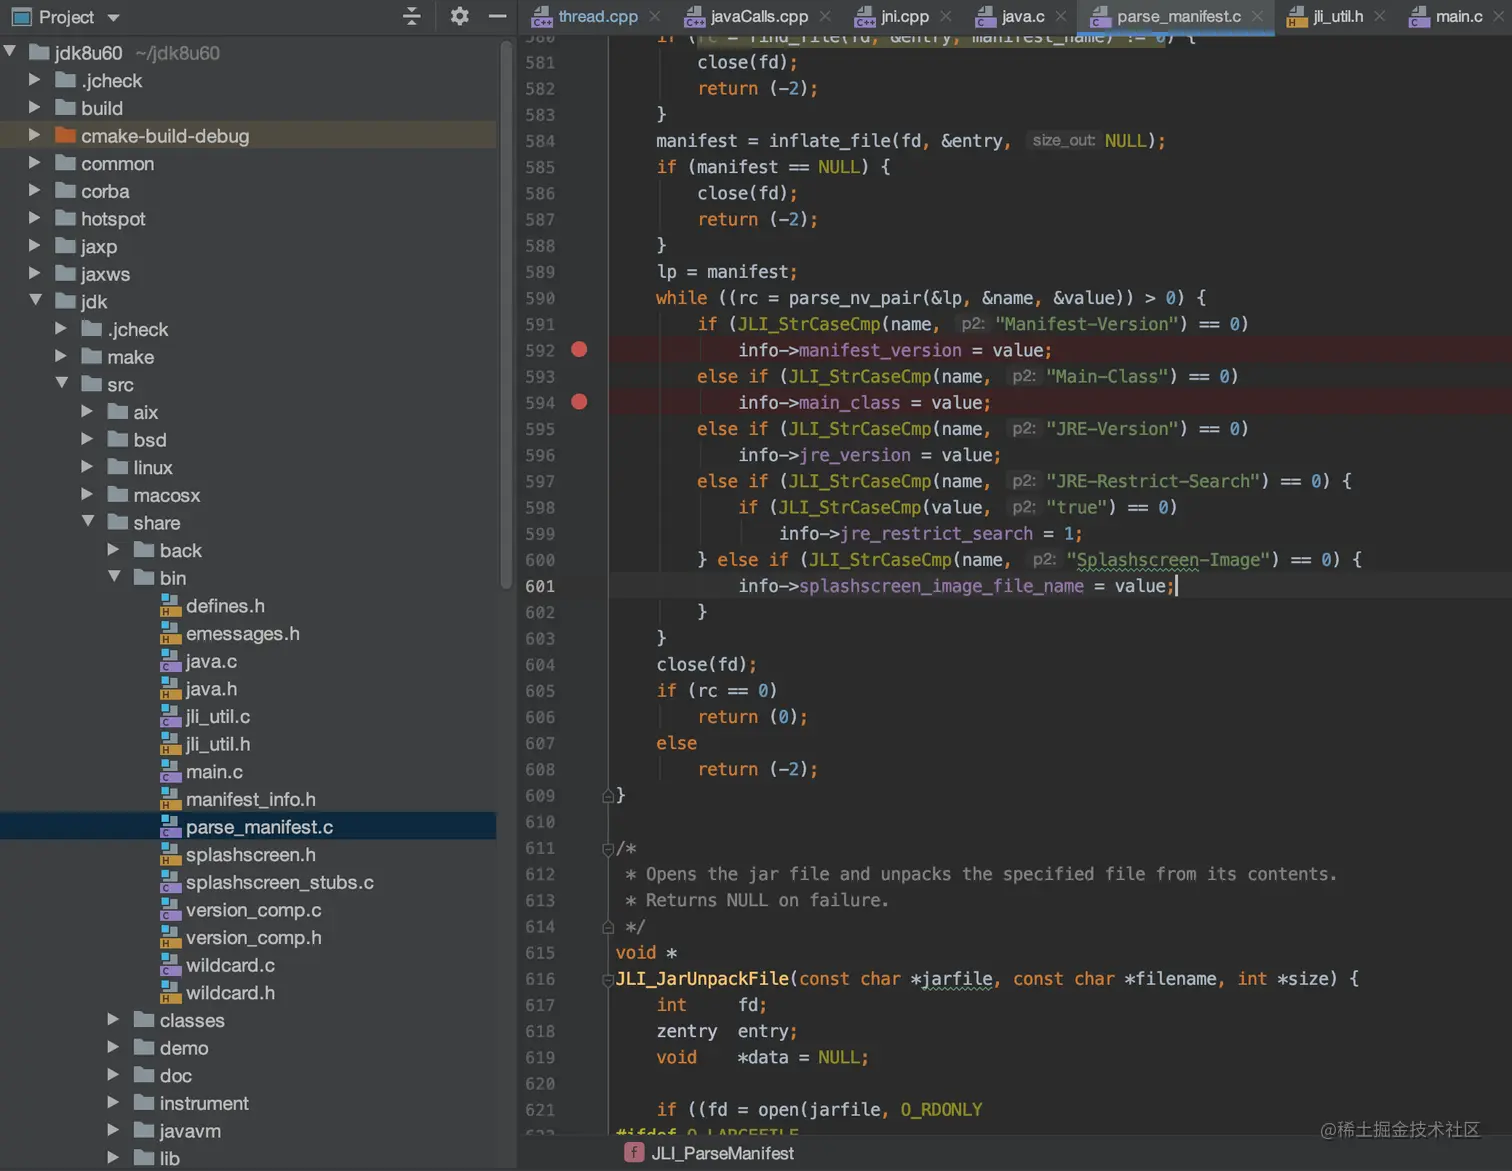This screenshot has width=1512, height=1171.
Task: Toggle breakpoint on line 592
Action: click(579, 350)
